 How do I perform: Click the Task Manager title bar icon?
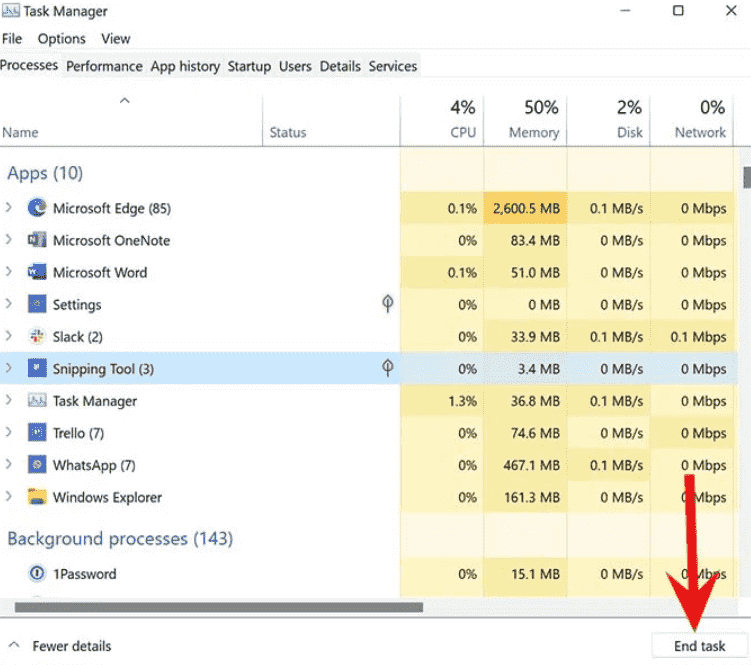[x=11, y=10]
